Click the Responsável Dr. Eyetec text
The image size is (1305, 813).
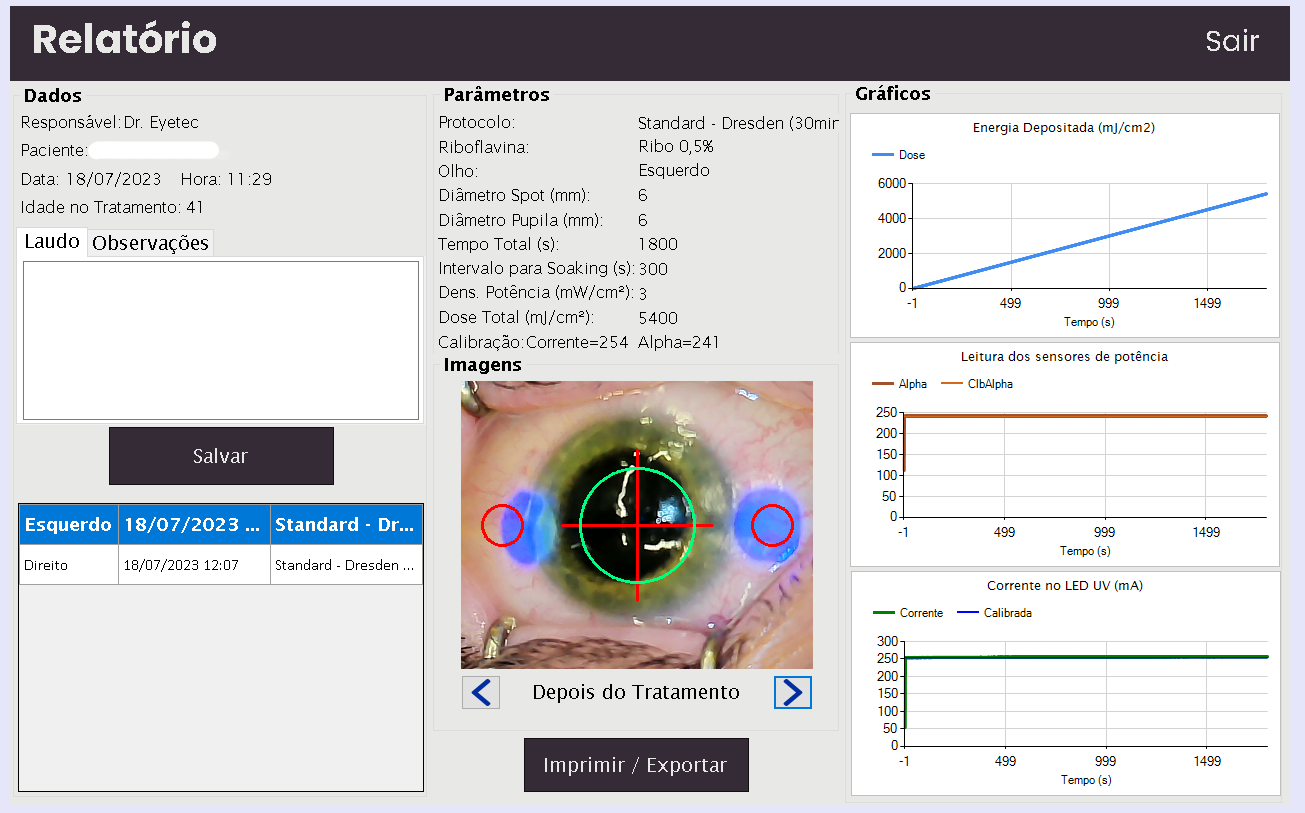[110, 123]
